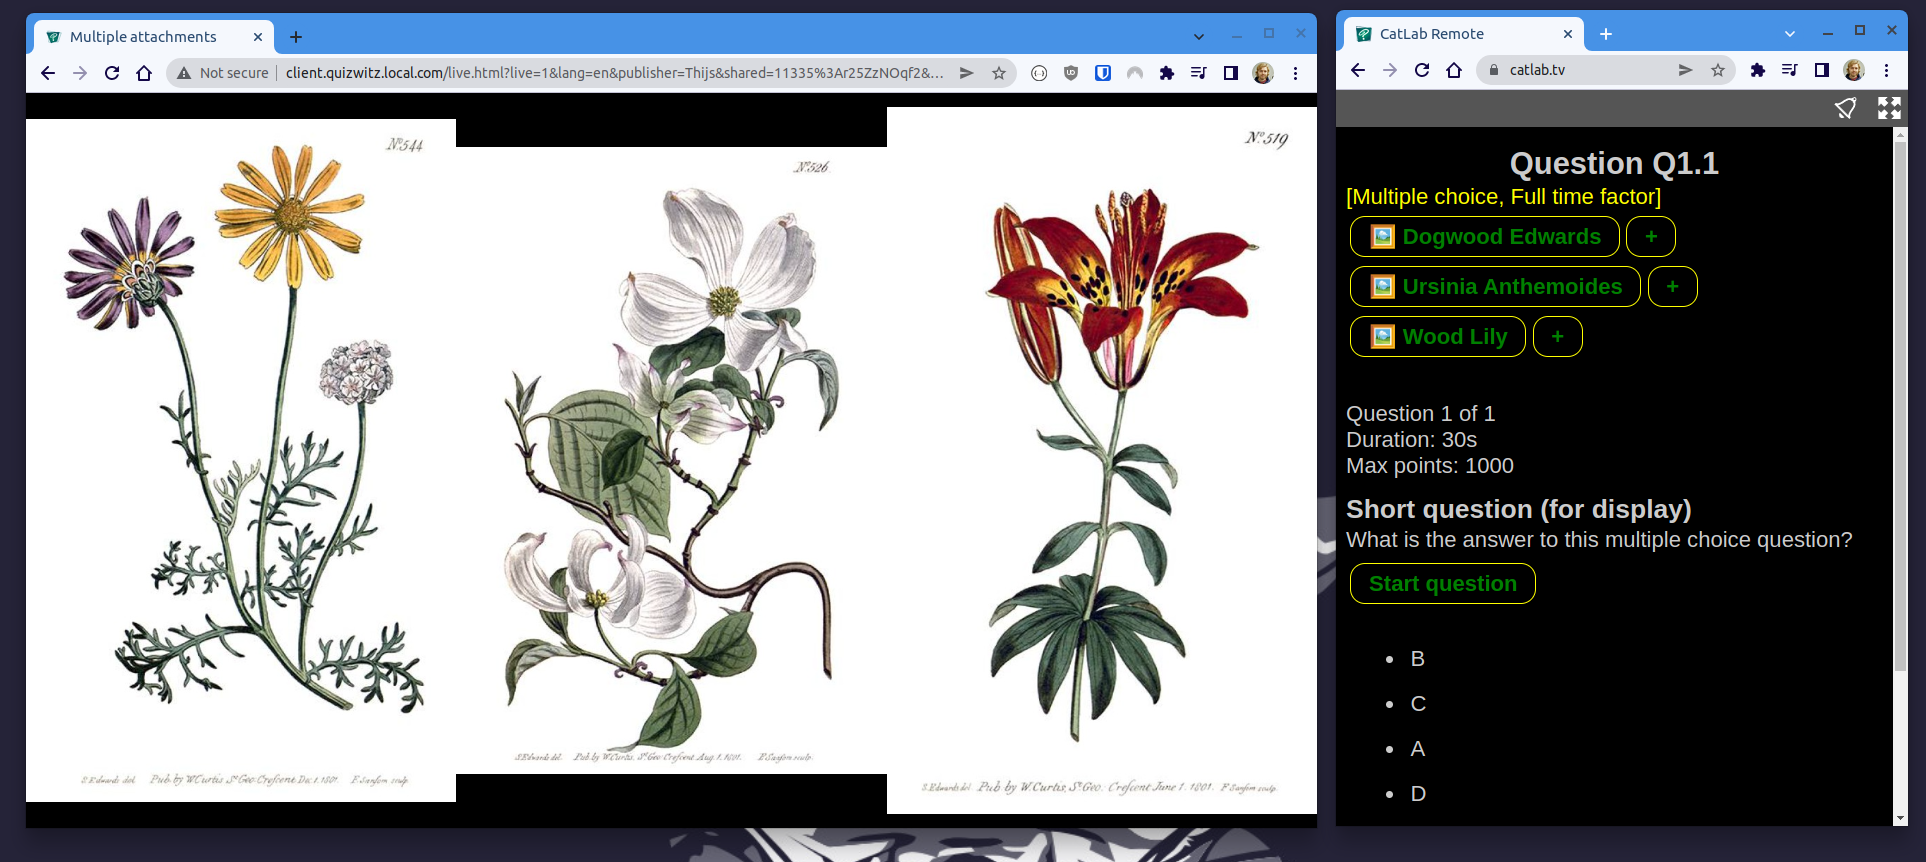Toggle side panel in quizwitz window

tap(1231, 73)
